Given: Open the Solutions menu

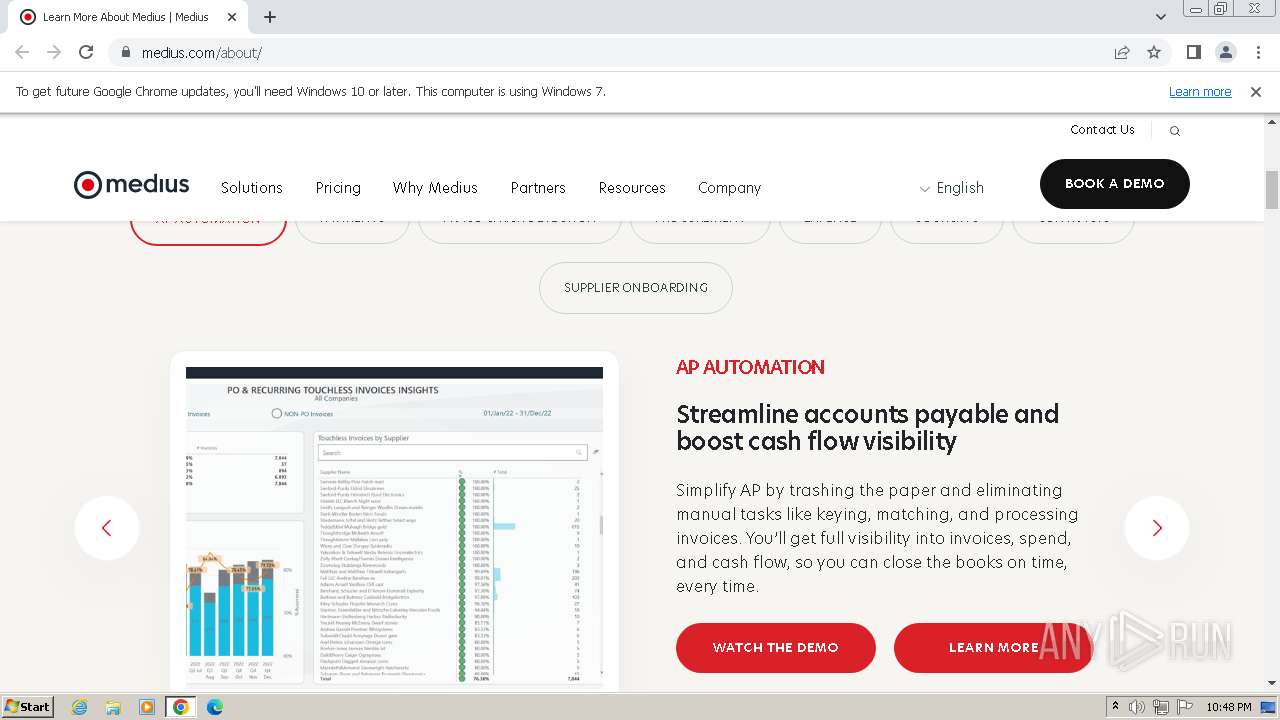Looking at the screenshot, I should (x=252, y=188).
